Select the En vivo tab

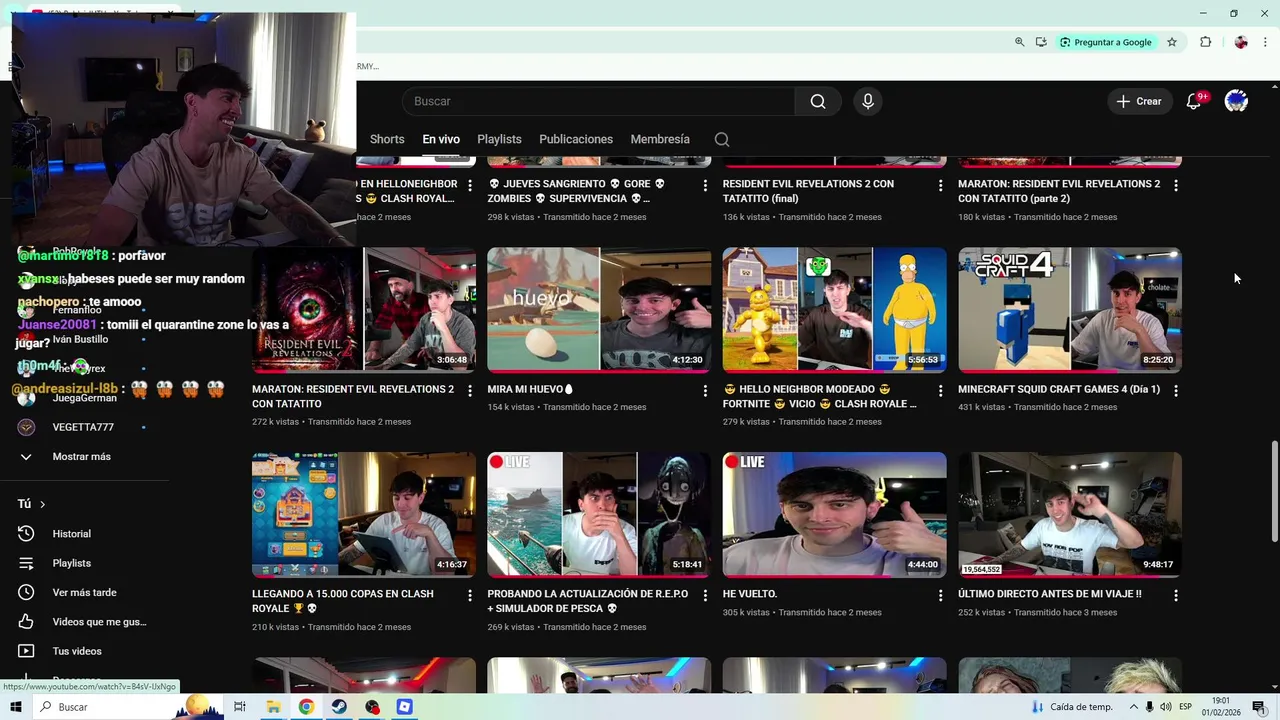click(x=441, y=139)
